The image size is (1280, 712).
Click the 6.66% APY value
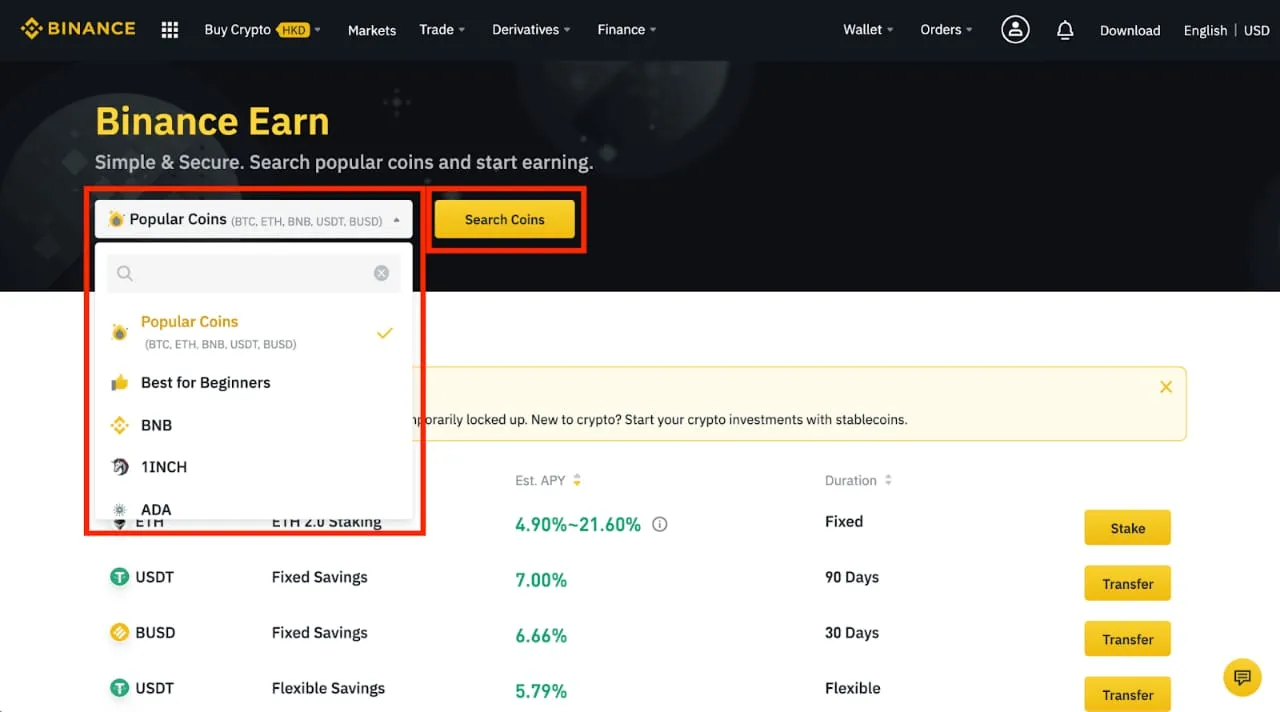coord(541,636)
